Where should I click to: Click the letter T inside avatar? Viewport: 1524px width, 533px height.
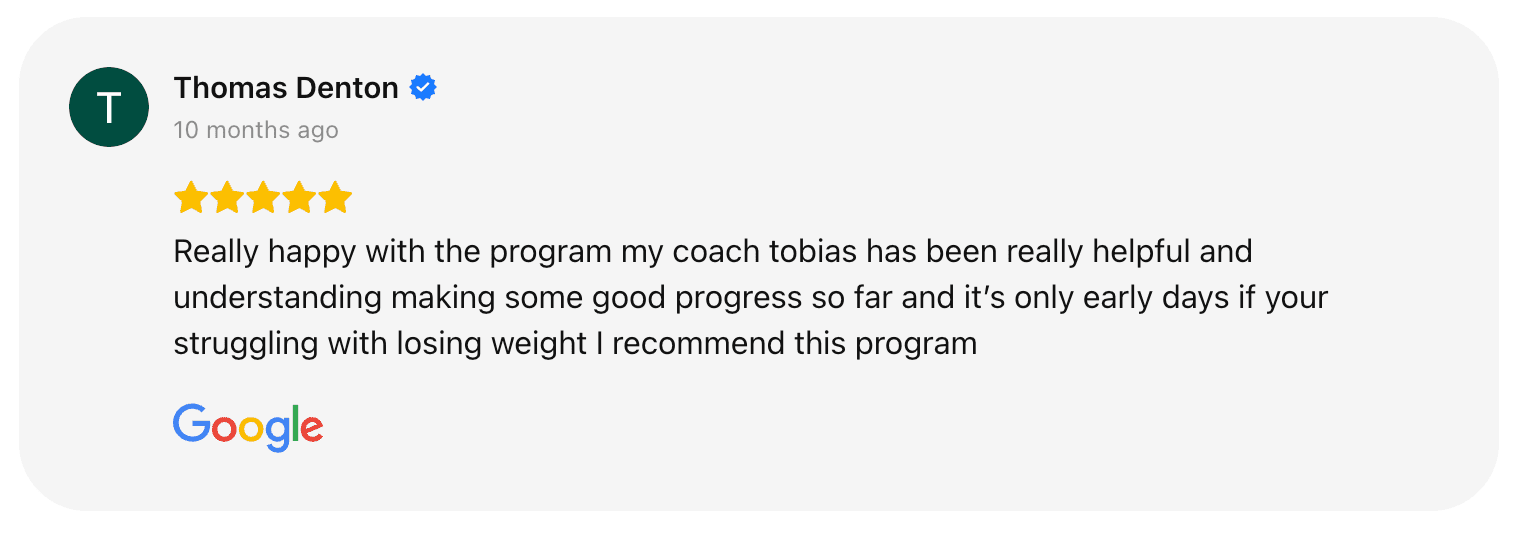tap(109, 107)
